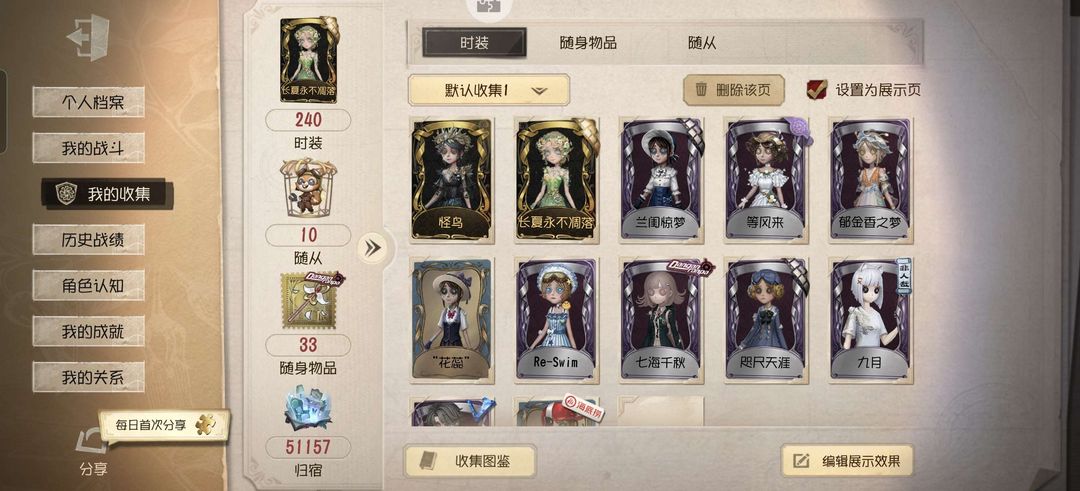This screenshot has height=491, width=1080.
Task: Expand the panel with double chevron arrow
Action: pyautogui.click(x=373, y=248)
